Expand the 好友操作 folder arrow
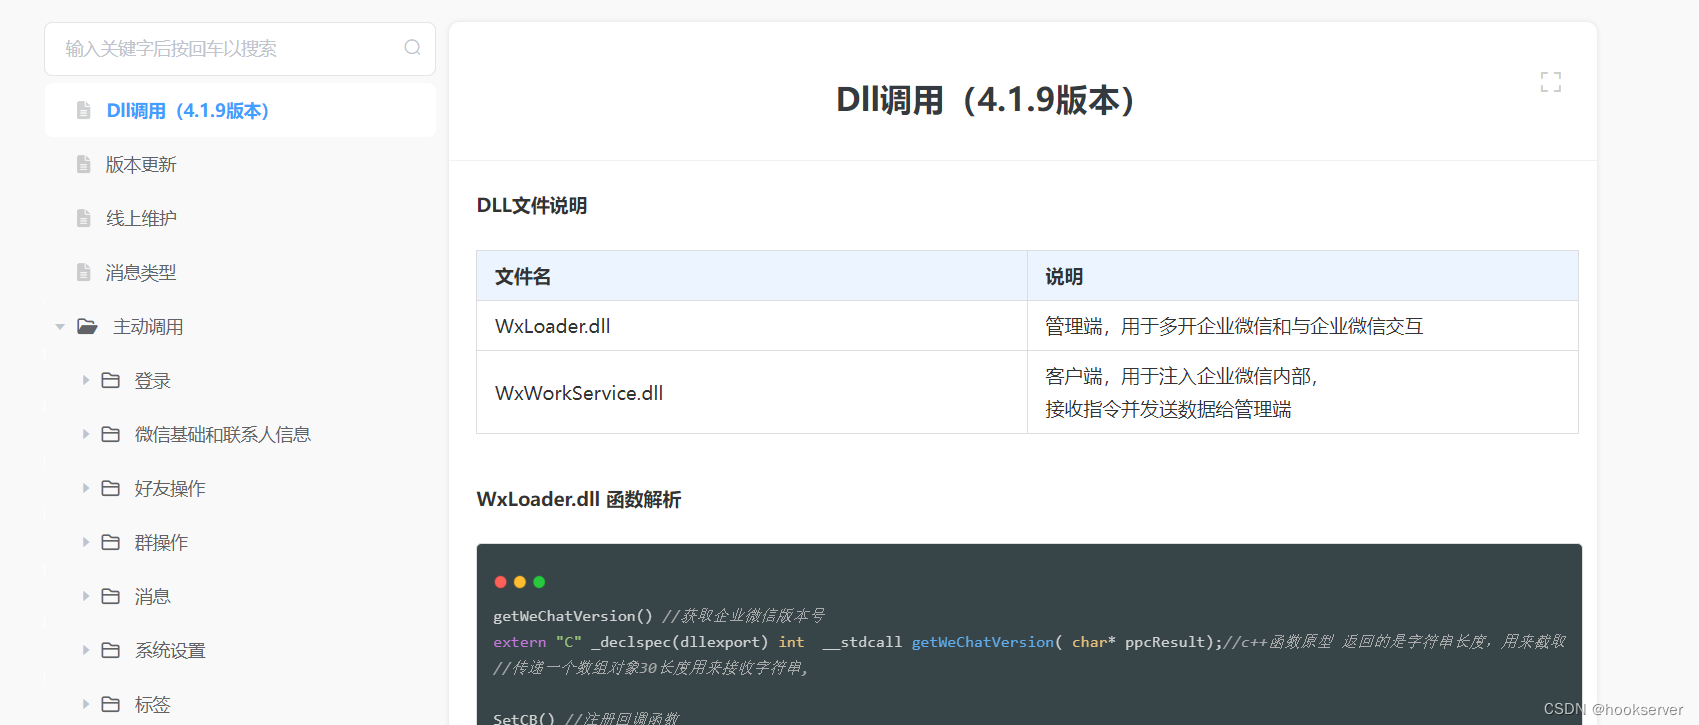This screenshot has width=1699, height=725. (x=86, y=488)
